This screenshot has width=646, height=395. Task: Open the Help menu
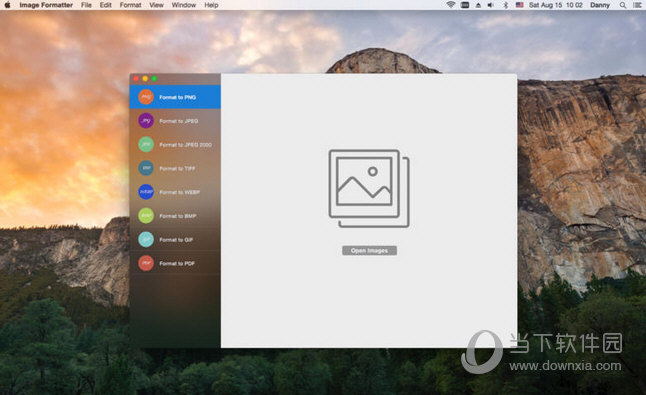click(x=211, y=5)
